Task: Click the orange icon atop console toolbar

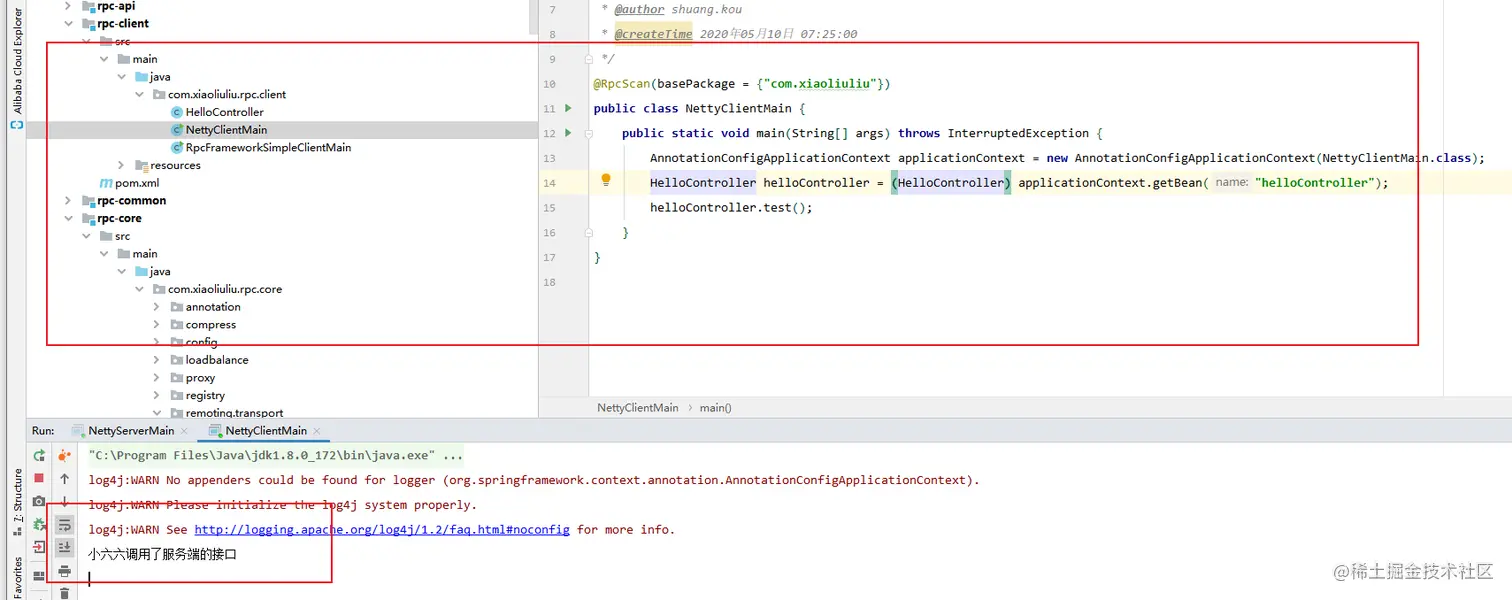Action: coord(64,456)
